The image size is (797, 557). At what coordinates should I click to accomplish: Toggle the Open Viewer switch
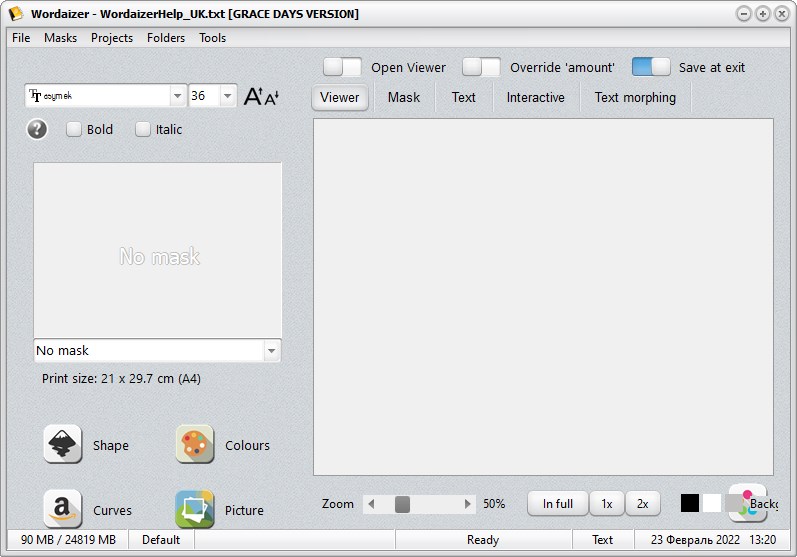[342, 67]
